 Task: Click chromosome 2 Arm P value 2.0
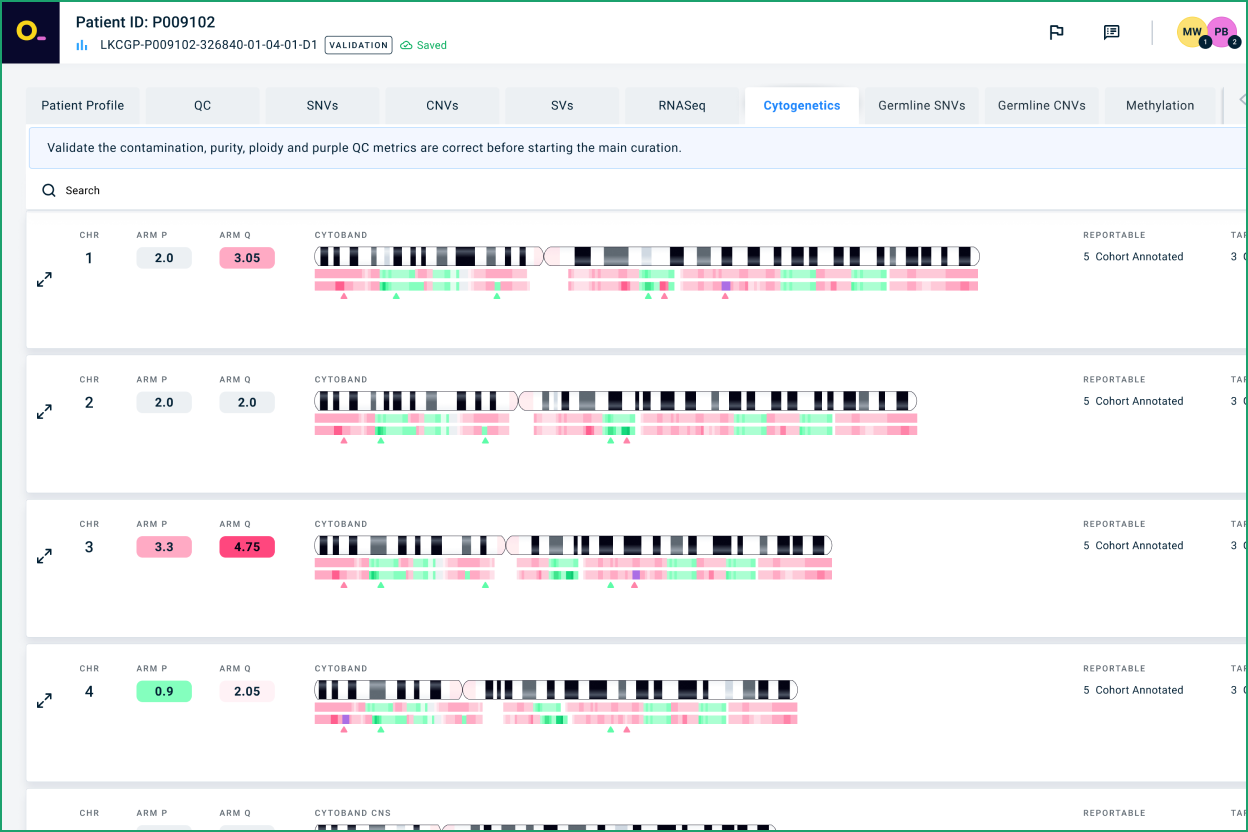coord(164,402)
